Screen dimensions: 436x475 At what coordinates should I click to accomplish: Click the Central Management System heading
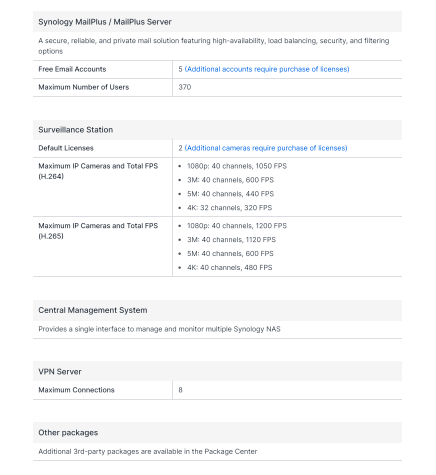93,310
